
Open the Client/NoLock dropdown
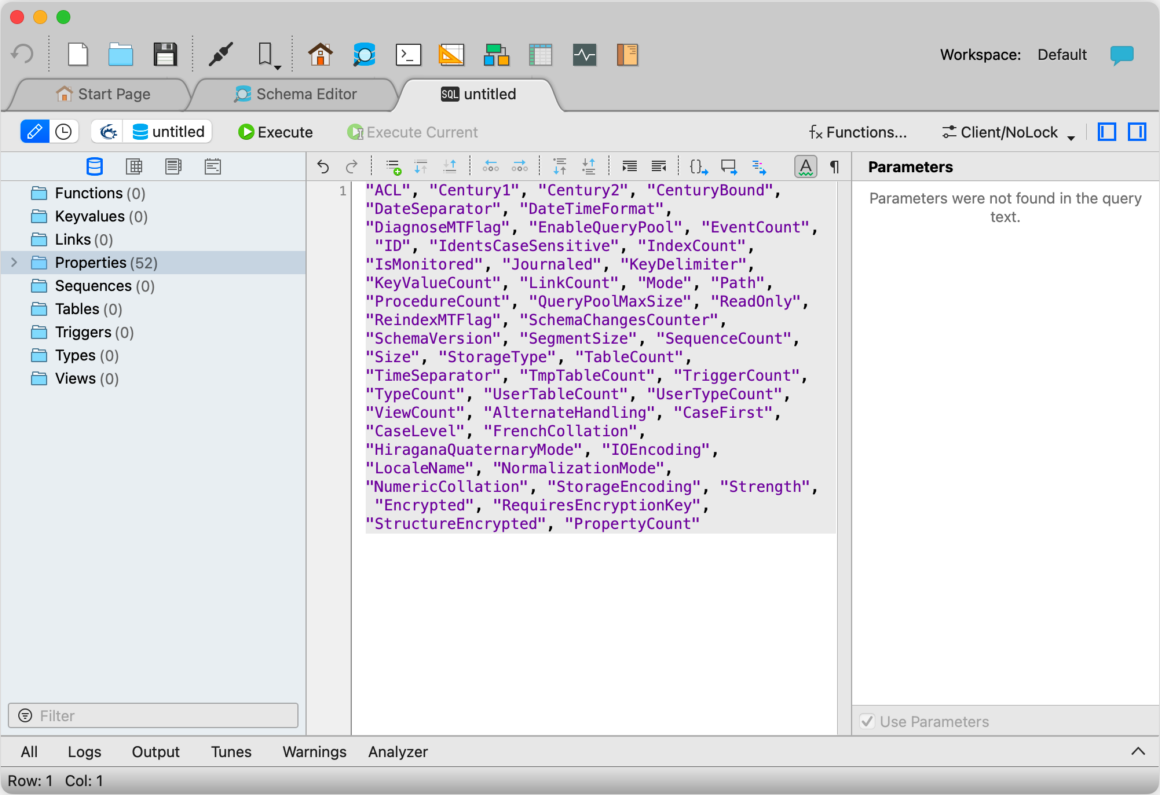tap(1008, 132)
